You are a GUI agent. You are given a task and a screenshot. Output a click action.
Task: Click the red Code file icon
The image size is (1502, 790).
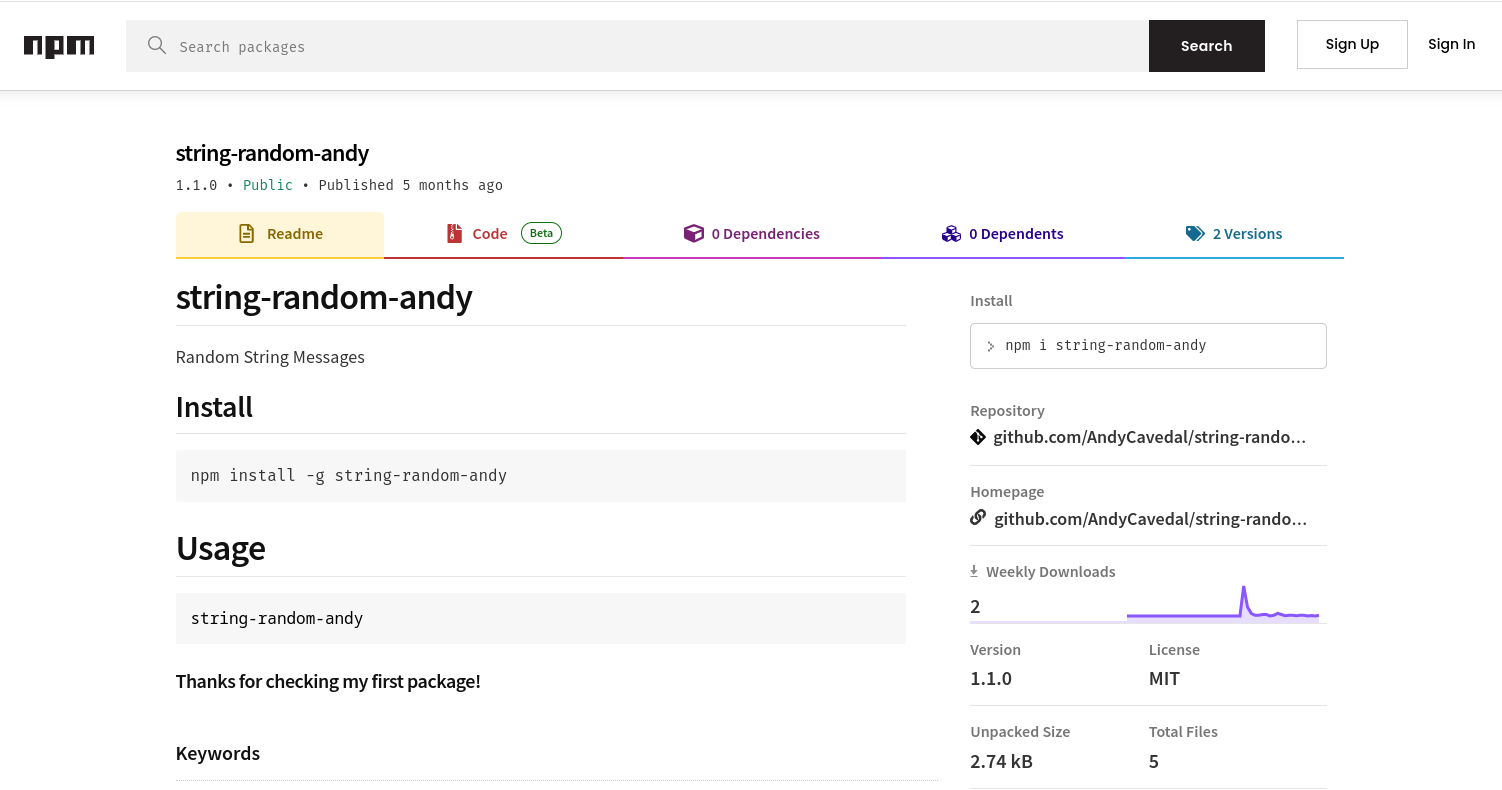pyautogui.click(x=455, y=232)
